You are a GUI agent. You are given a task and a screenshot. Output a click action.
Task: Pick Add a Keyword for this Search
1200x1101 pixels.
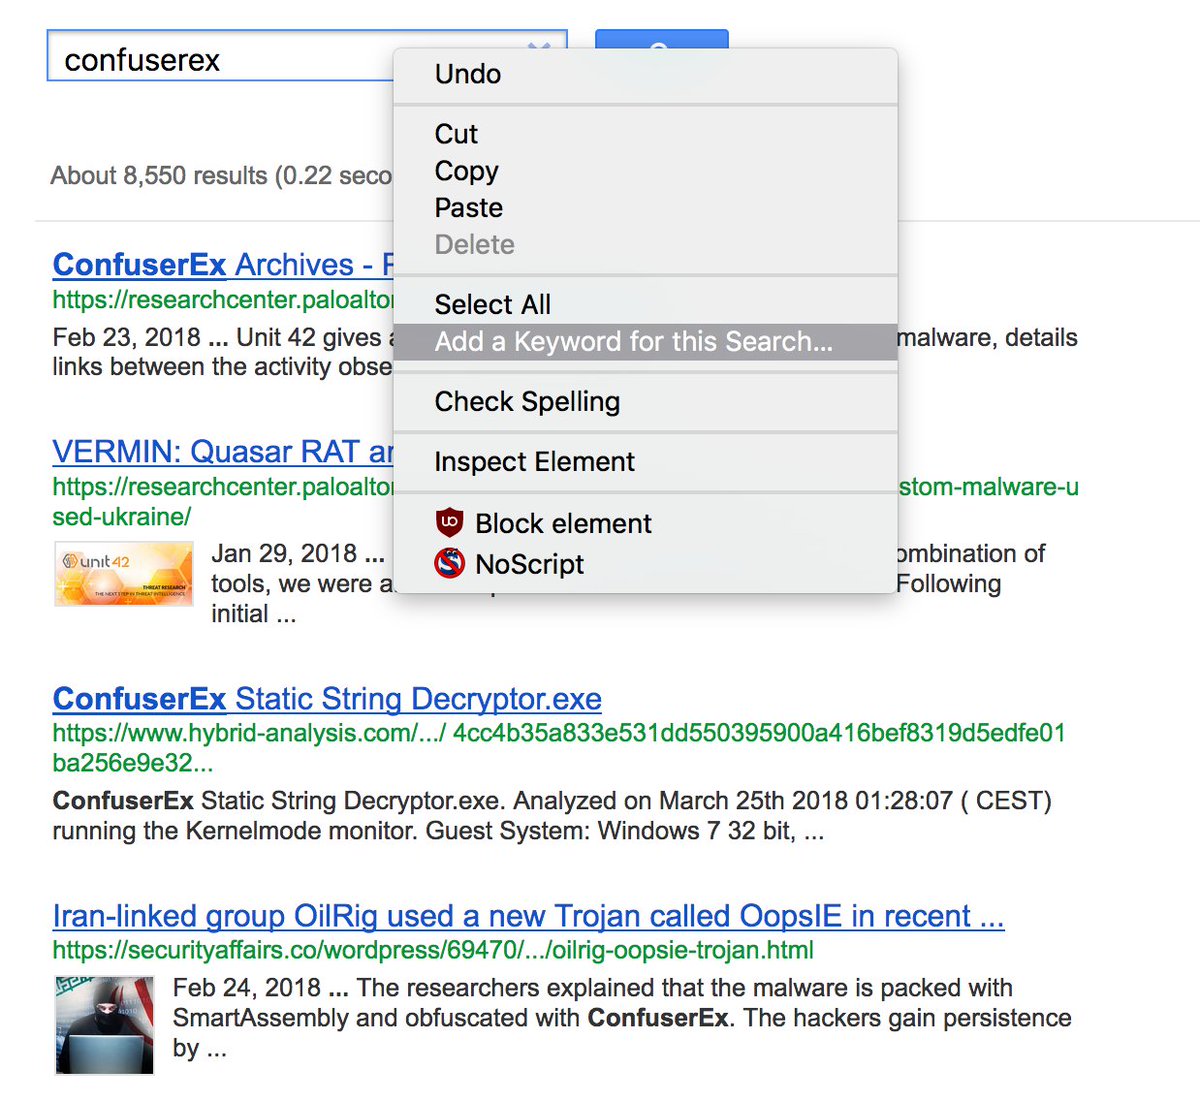click(645, 342)
